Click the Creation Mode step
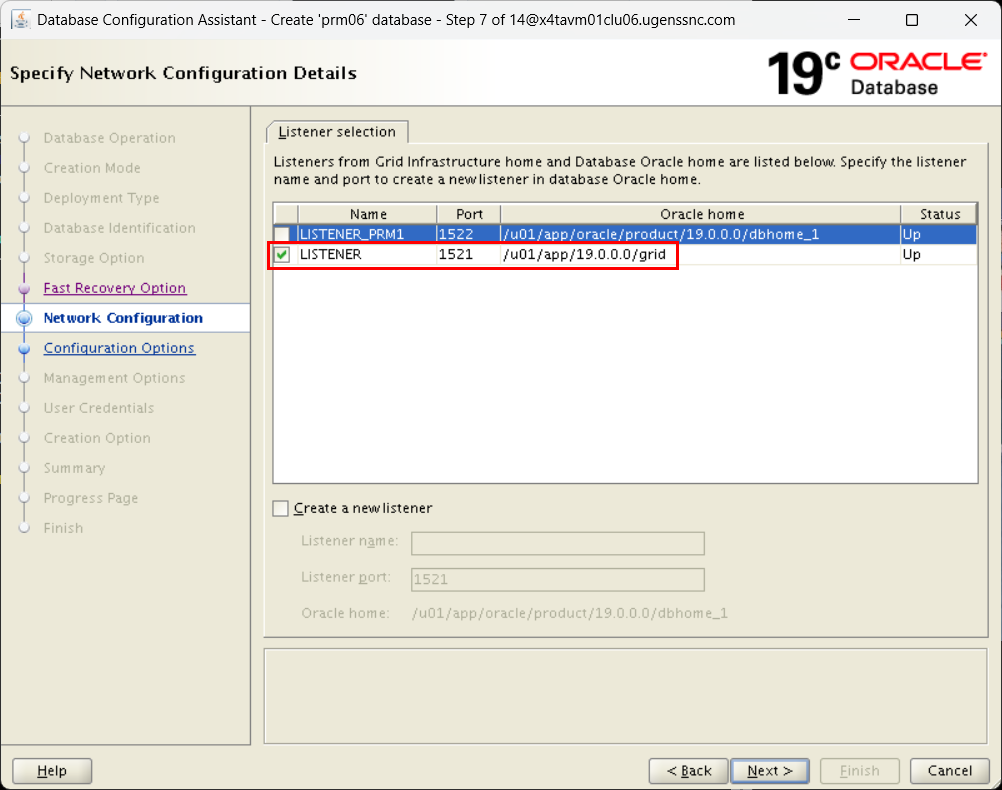The image size is (1002, 790). click(x=92, y=168)
